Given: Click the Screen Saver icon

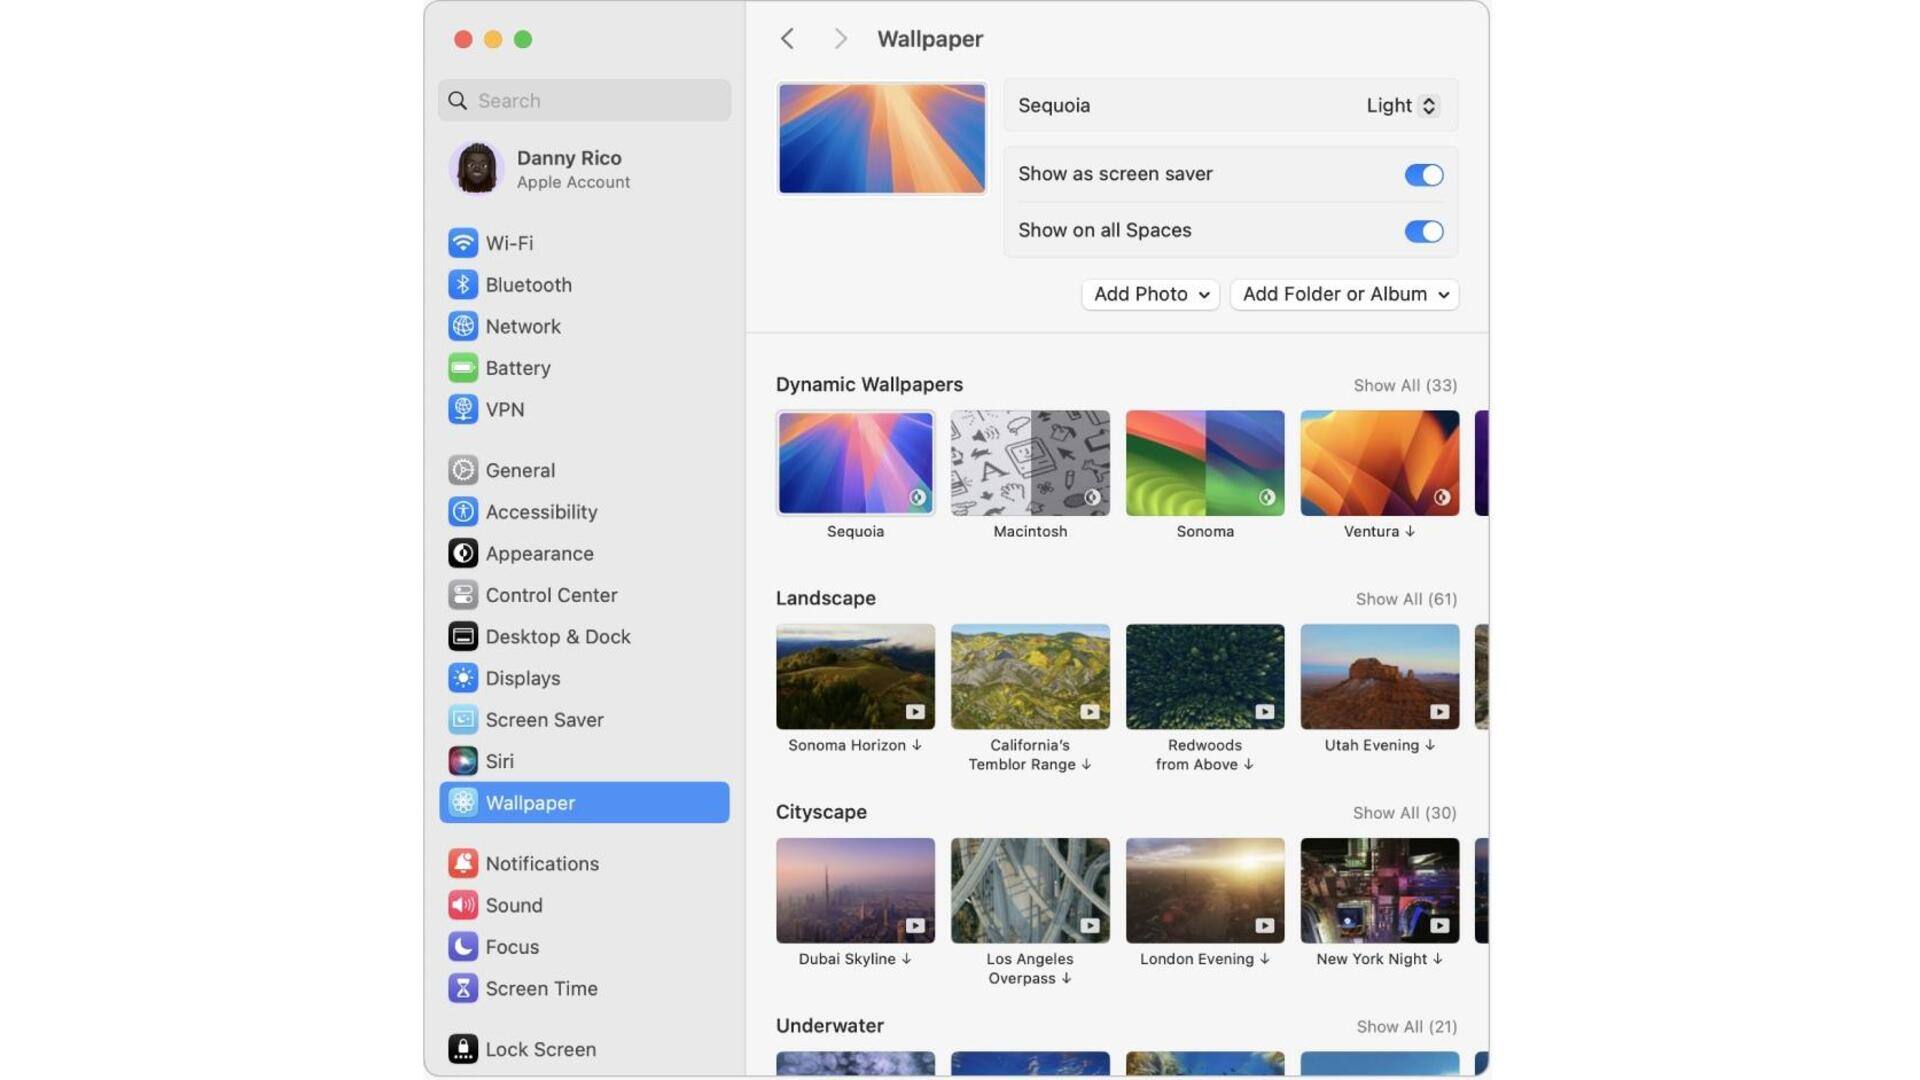Looking at the screenshot, I should pyautogui.click(x=462, y=720).
